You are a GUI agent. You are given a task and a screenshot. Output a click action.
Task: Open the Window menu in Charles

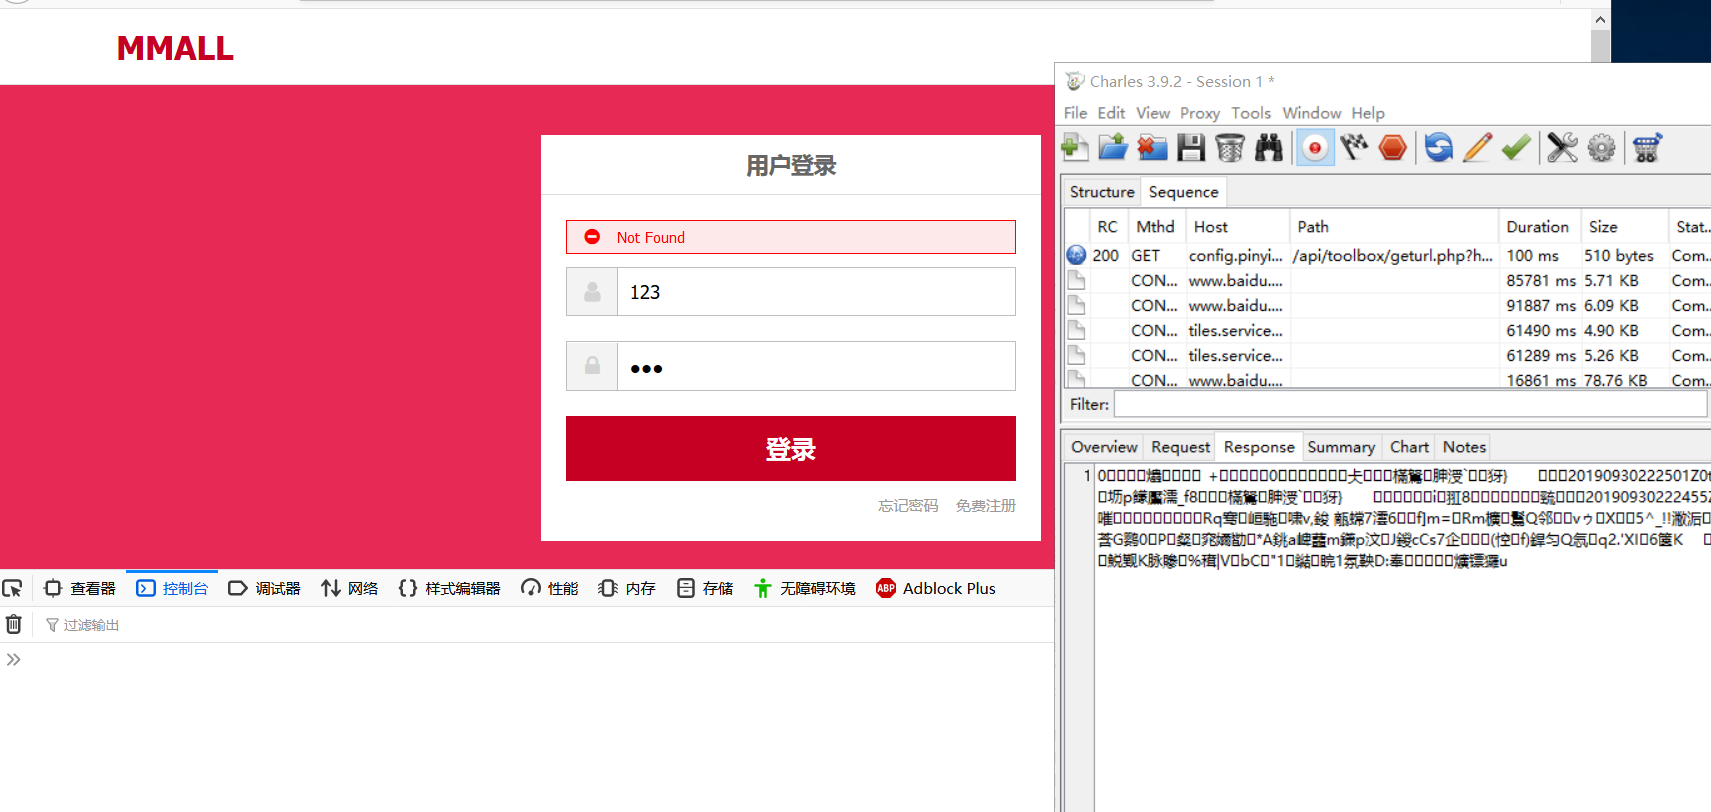pyautogui.click(x=1312, y=113)
